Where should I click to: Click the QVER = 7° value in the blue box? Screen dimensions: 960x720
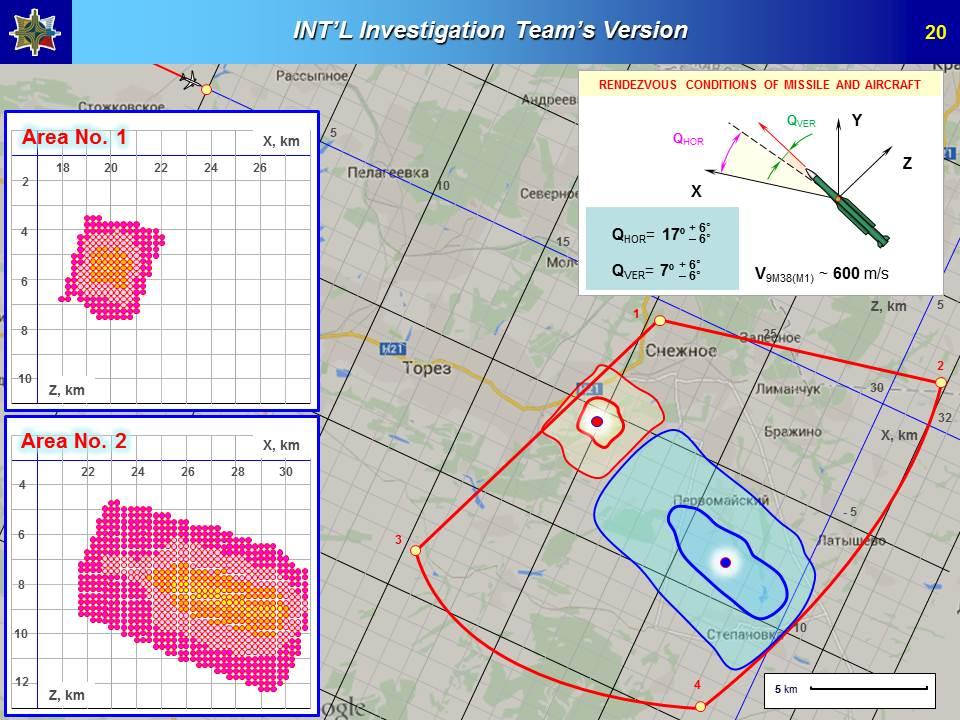pos(656,270)
